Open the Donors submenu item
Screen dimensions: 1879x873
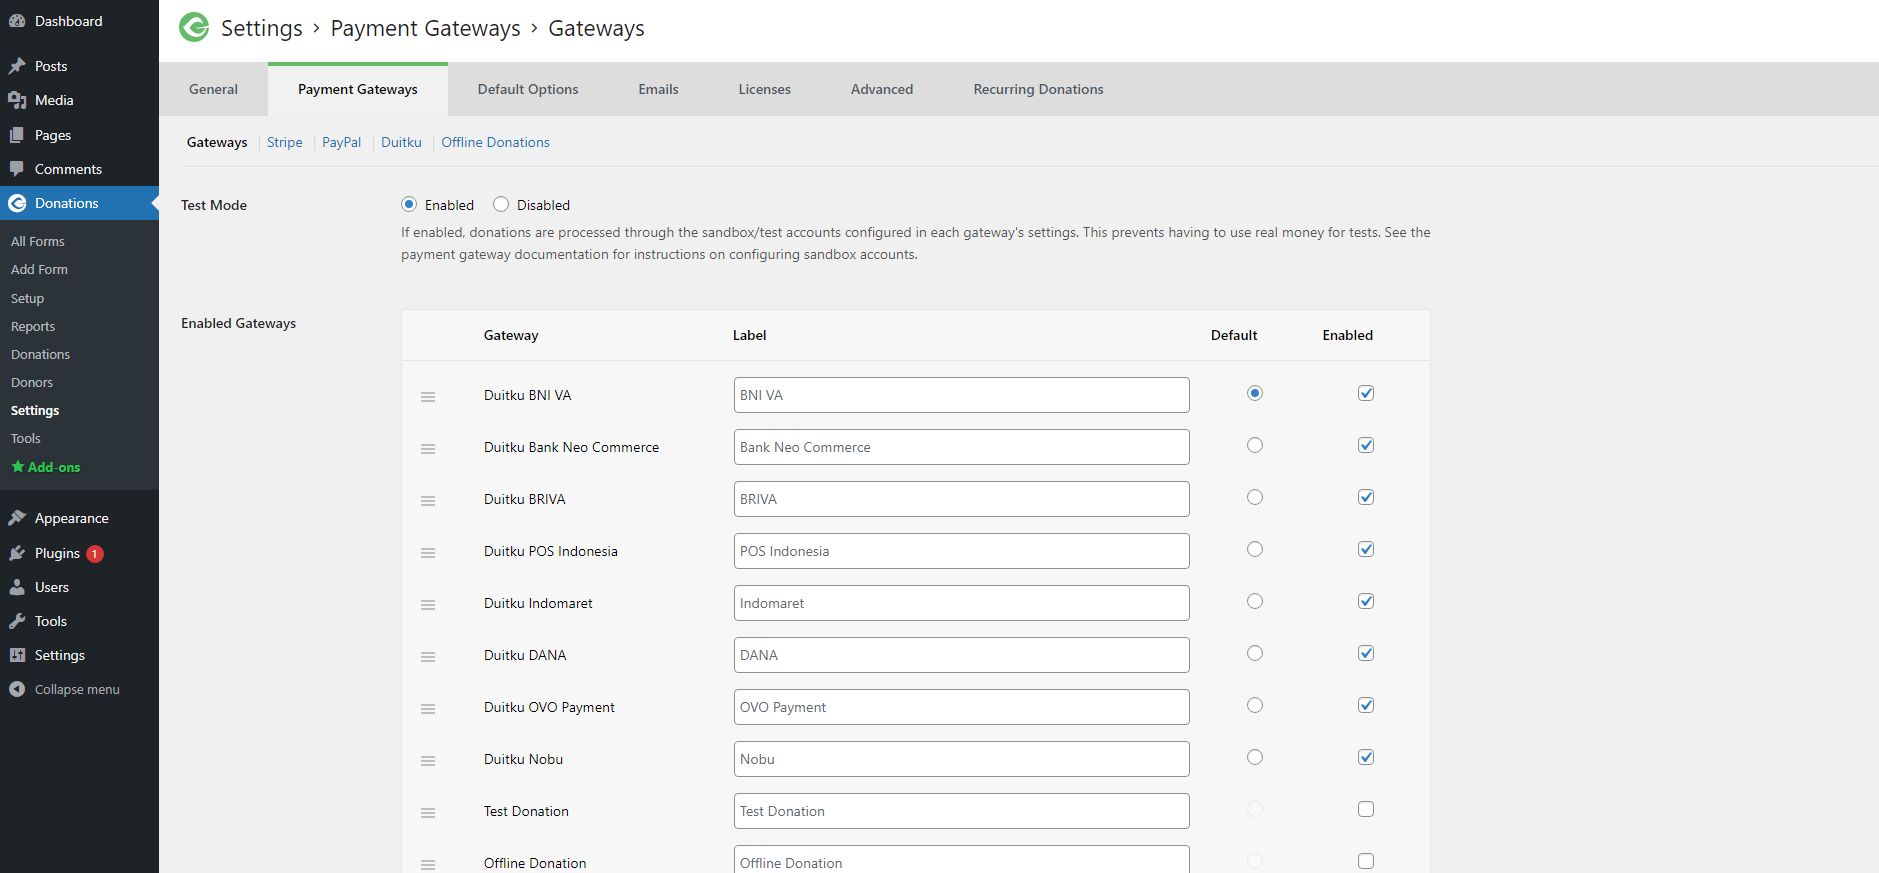[32, 382]
